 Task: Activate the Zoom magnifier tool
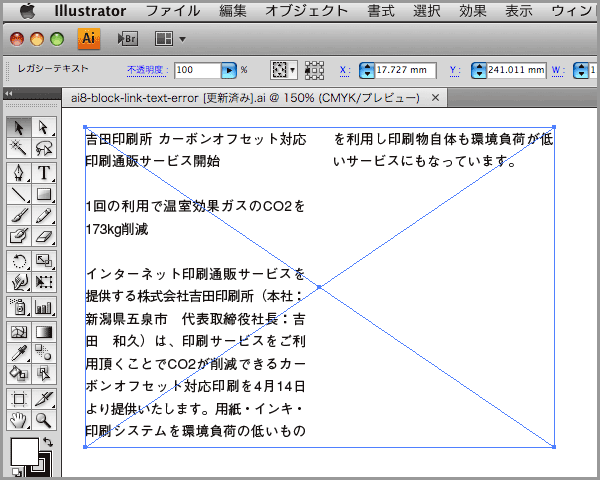tap(44, 421)
